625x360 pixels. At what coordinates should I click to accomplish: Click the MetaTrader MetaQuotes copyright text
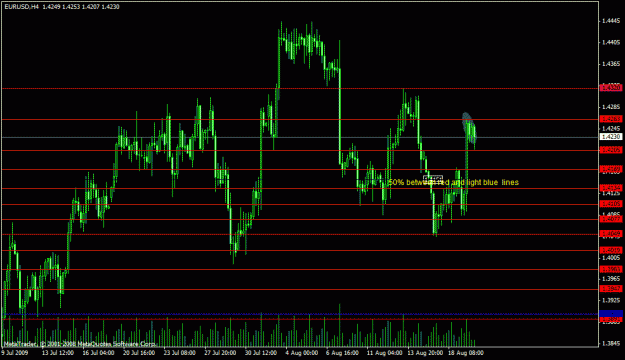[x=80, y=344]
